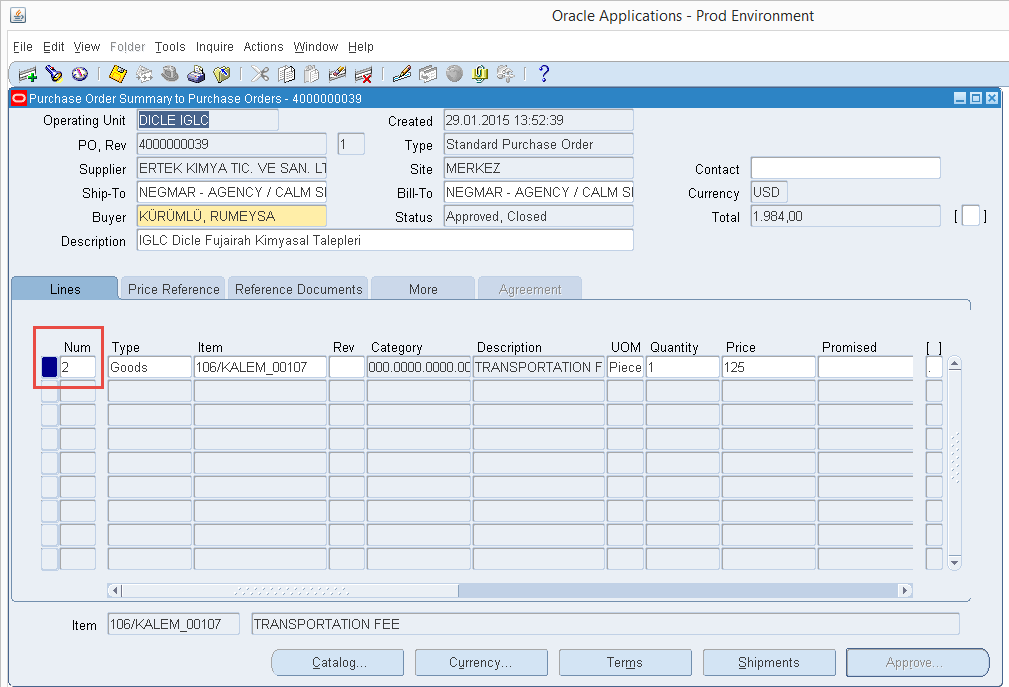Screen dimensions: 1009x687
Task: Delete the current record
Action: pyautogui.click(x=365, y=74)
